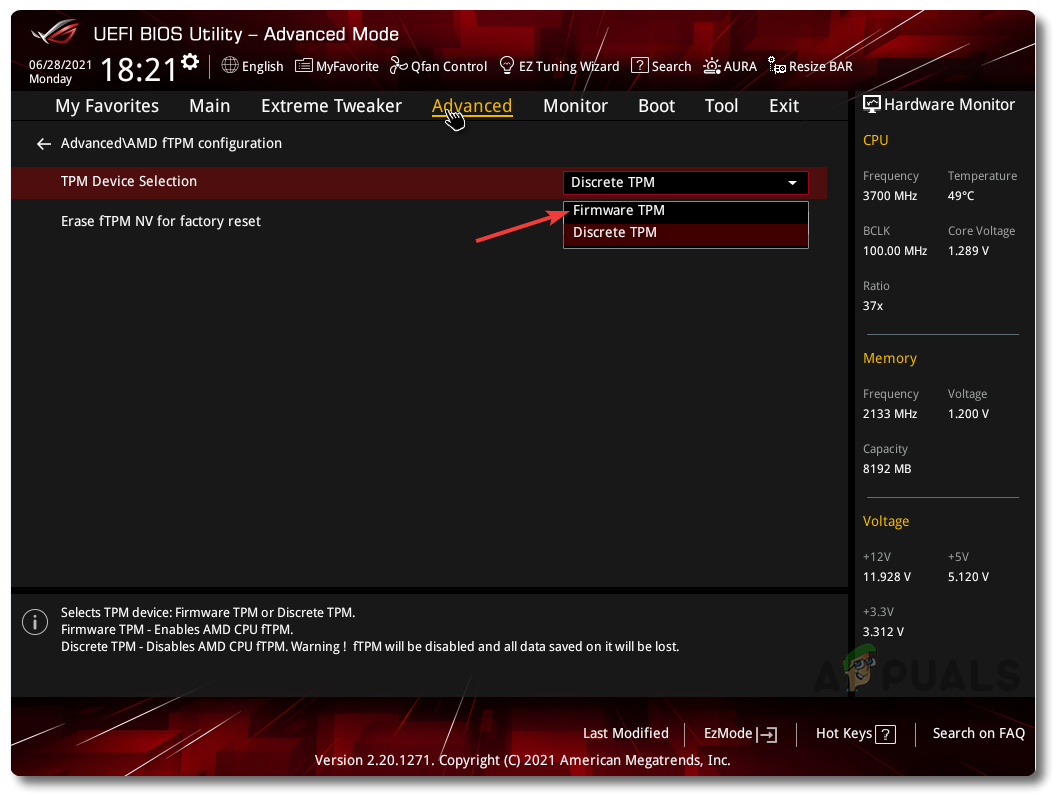Click memory voltage value 1.200 V
The height and width of the screenshot is (794, 1054).
(968, 414)
